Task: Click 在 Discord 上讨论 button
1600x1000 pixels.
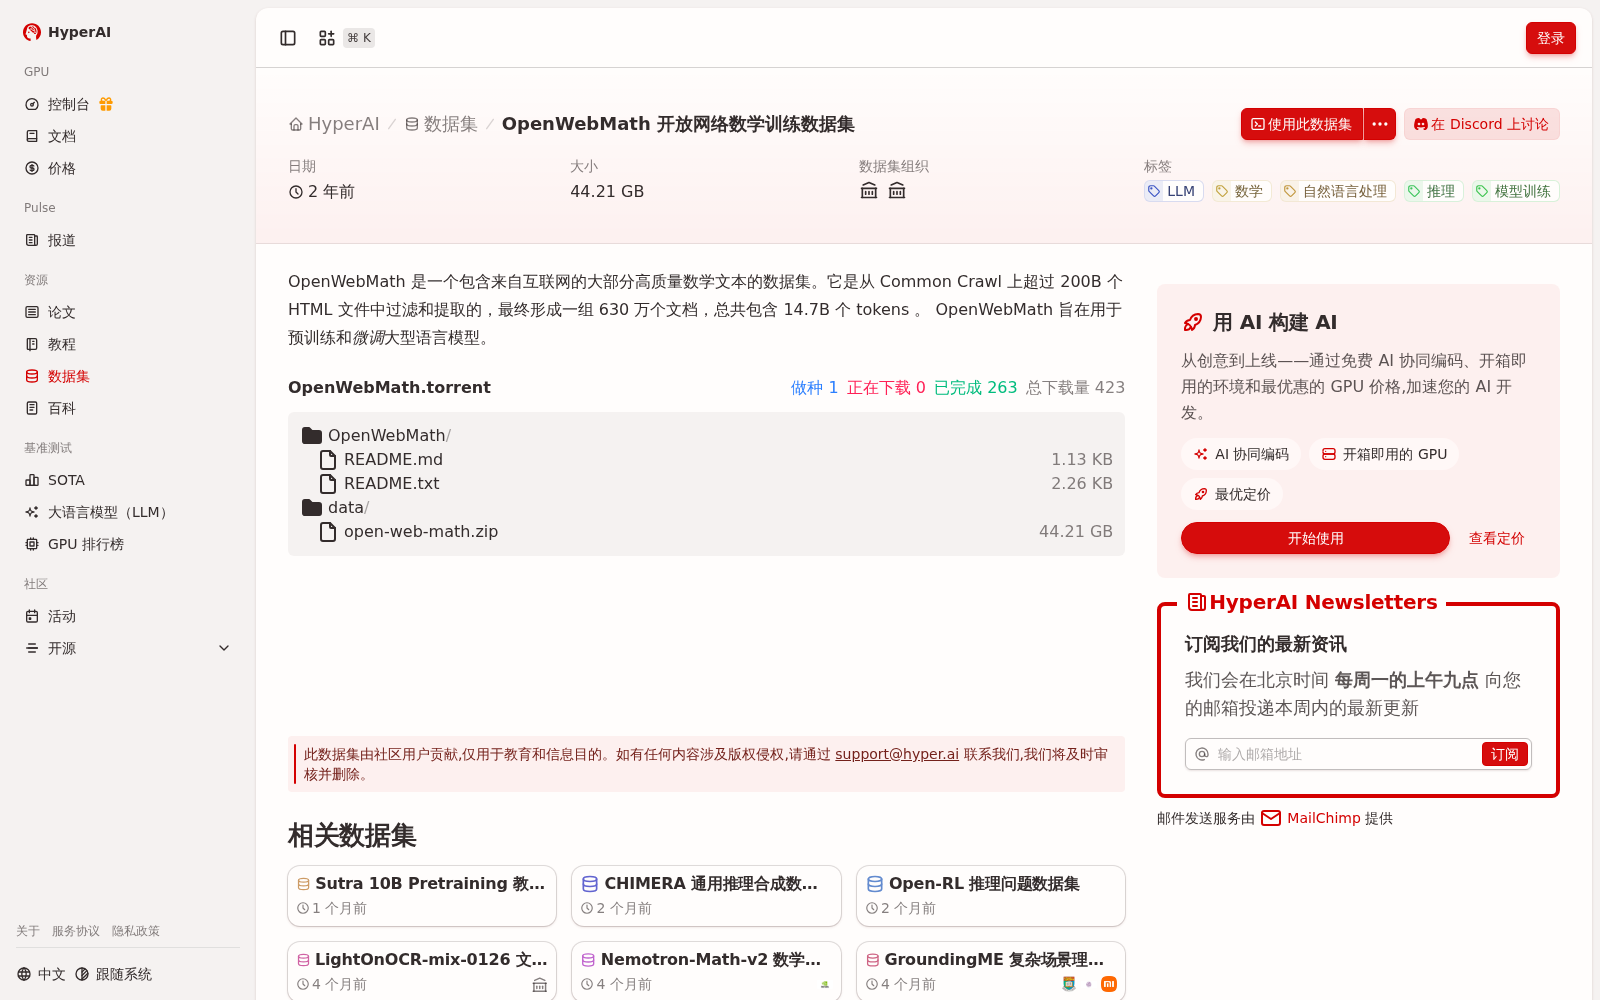Action: [1482, 124]
